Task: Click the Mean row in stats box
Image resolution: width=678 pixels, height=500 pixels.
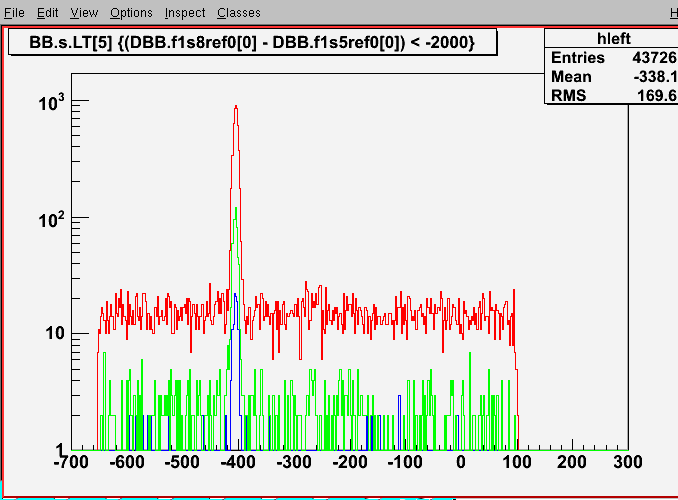Action: coord(612,77)
